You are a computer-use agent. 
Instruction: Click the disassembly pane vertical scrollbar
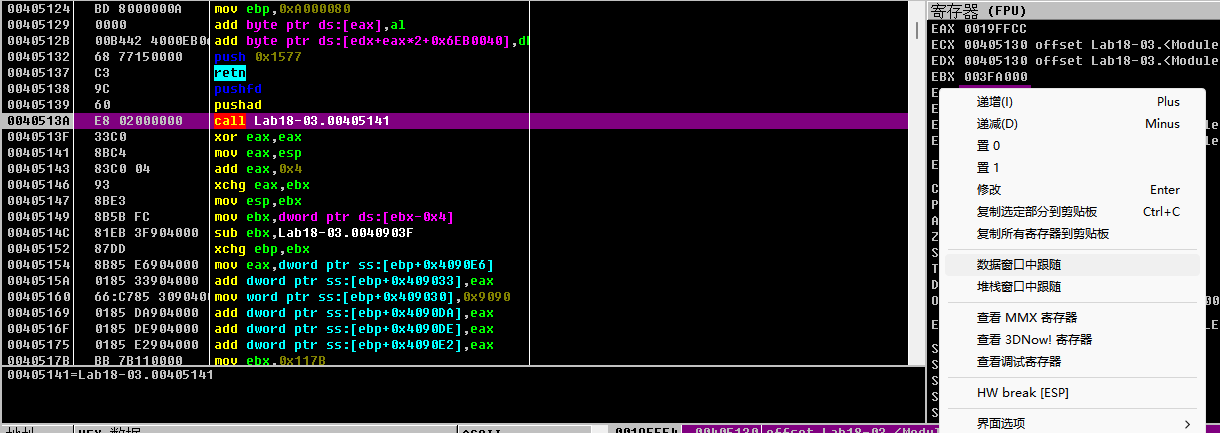point(915,183)
